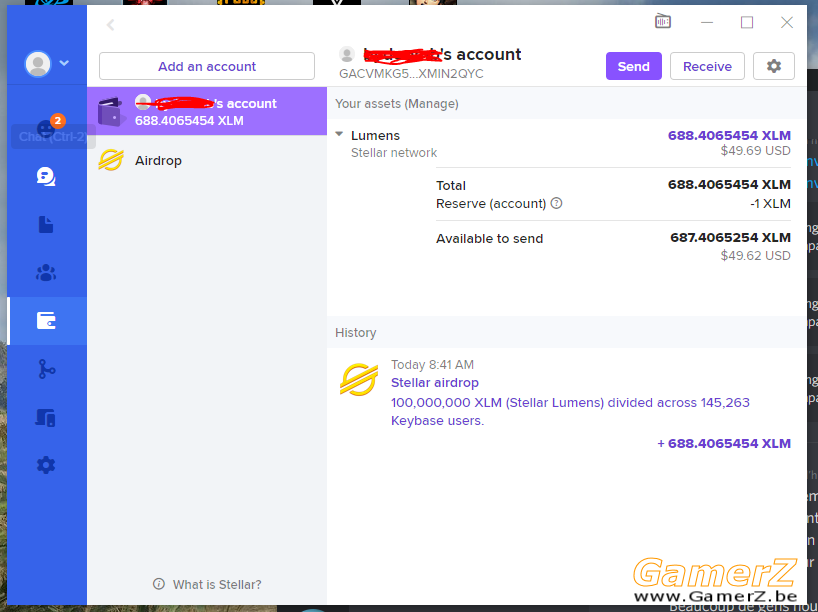
Task: Click Your assets (Manage)
Action: (396, 104)
